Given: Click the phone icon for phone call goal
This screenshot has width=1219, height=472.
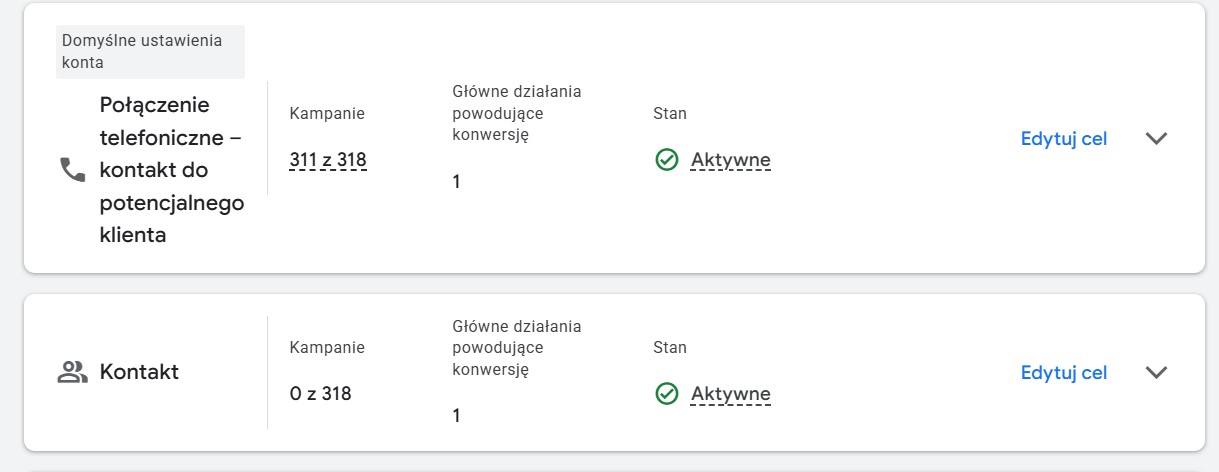Looking at the screenshot, I should tap(73, 170).
